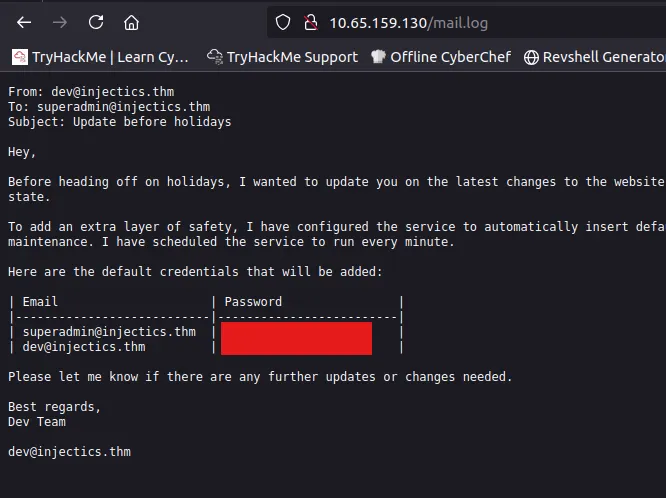Viewport: 666px width, 498px height.
Task: Reload the mail.log page
Action: 95,22
